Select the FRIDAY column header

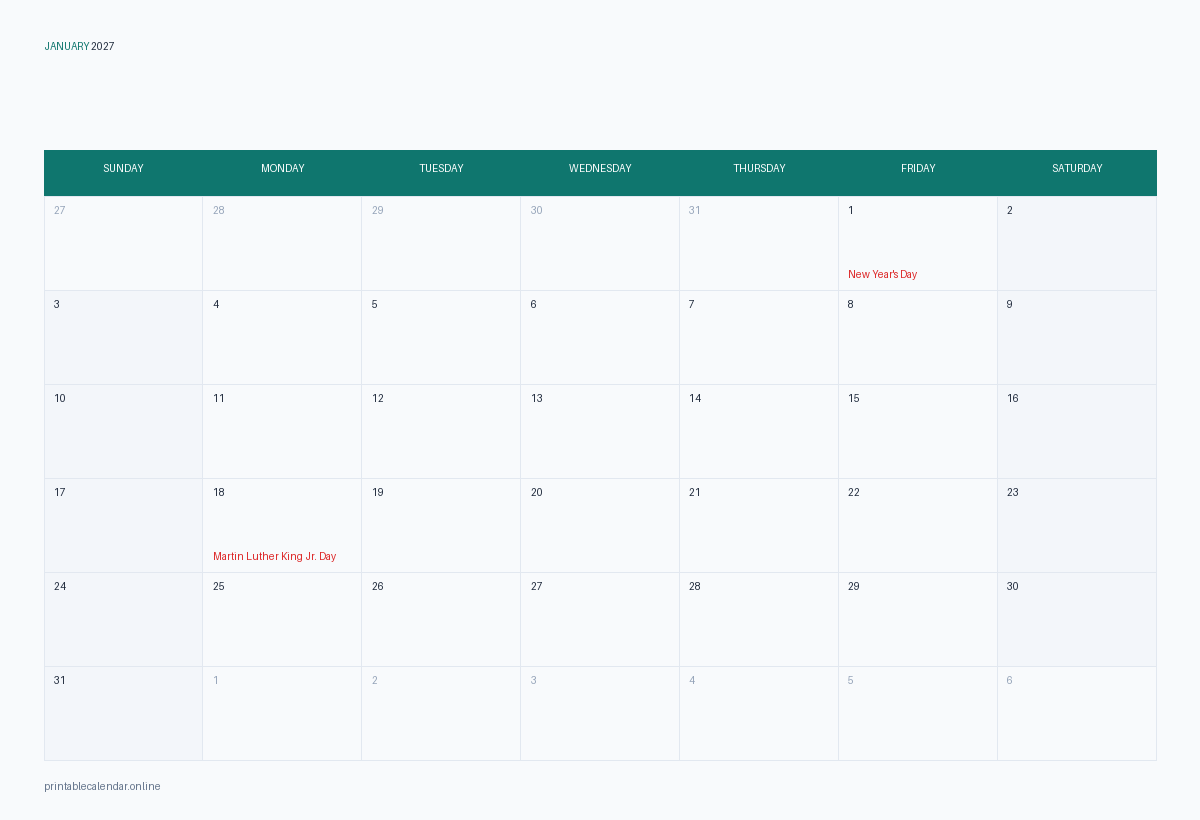918,169
